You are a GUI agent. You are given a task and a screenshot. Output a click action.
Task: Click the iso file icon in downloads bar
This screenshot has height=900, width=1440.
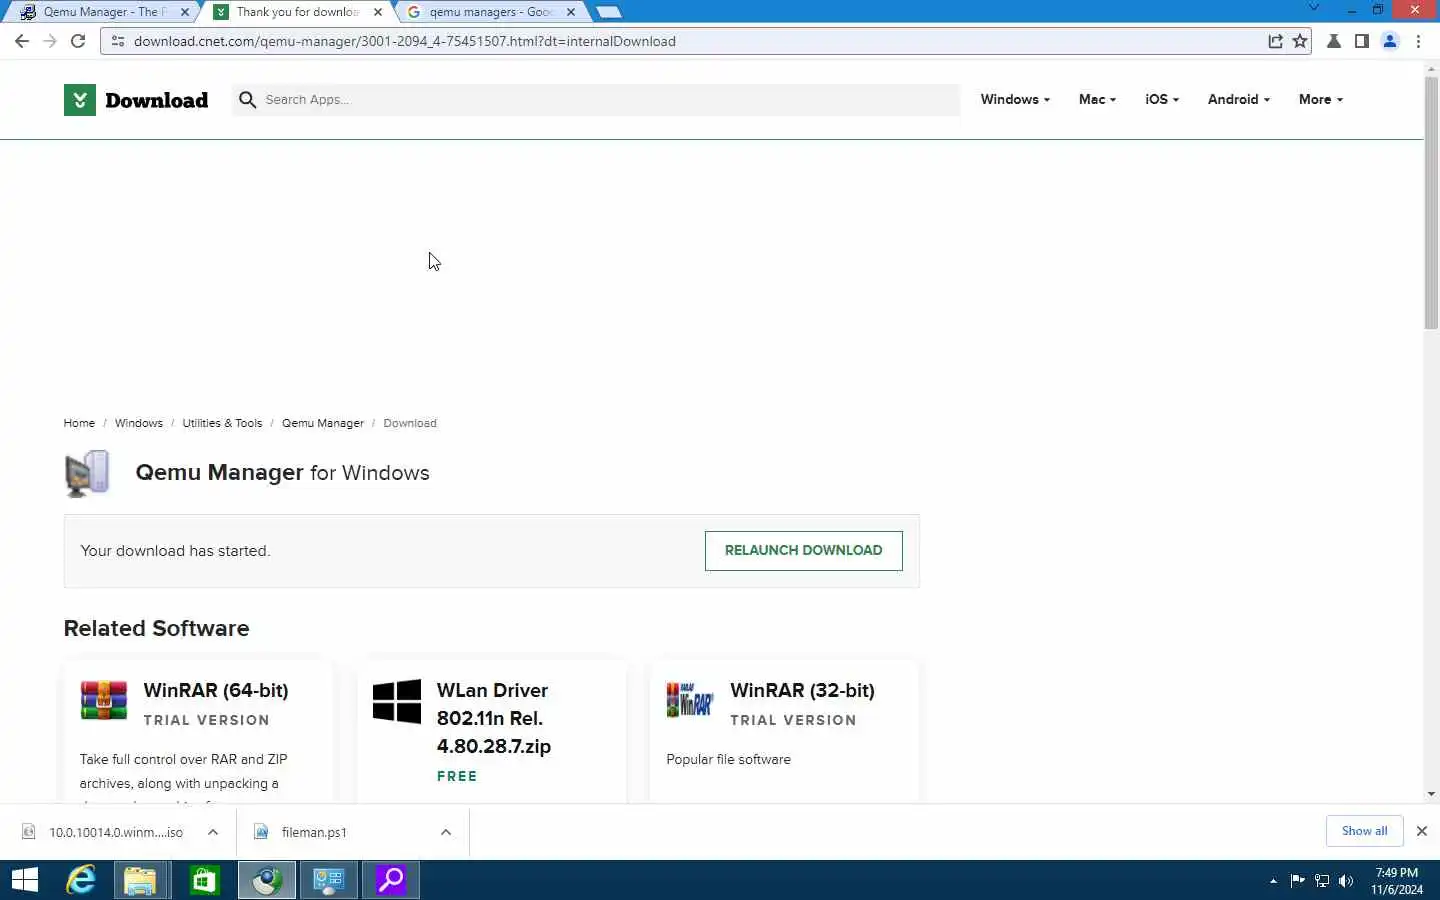click(x=29, y=832)
